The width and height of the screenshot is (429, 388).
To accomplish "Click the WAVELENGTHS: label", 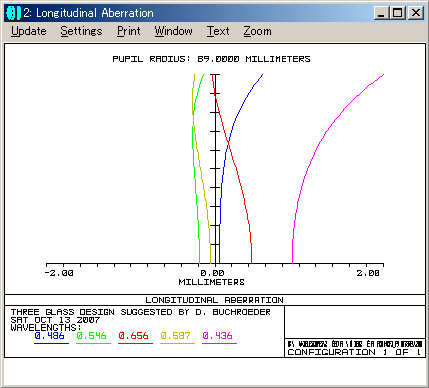I will (x=46, y=328).
